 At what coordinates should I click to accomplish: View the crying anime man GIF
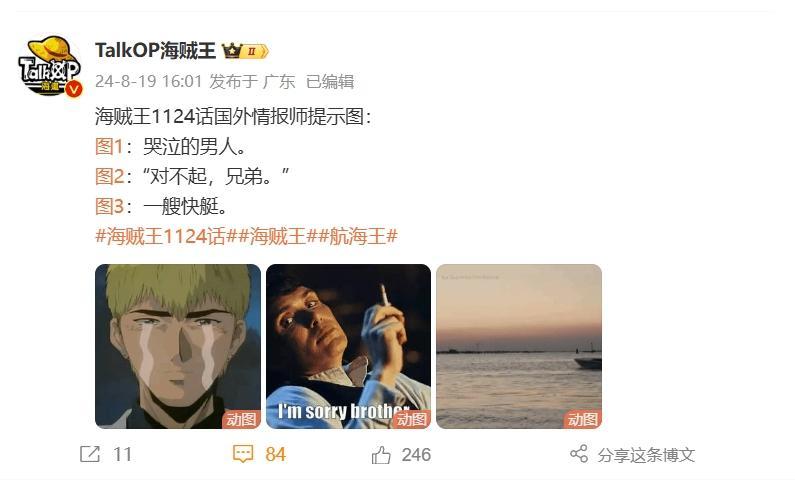[178, 346]
